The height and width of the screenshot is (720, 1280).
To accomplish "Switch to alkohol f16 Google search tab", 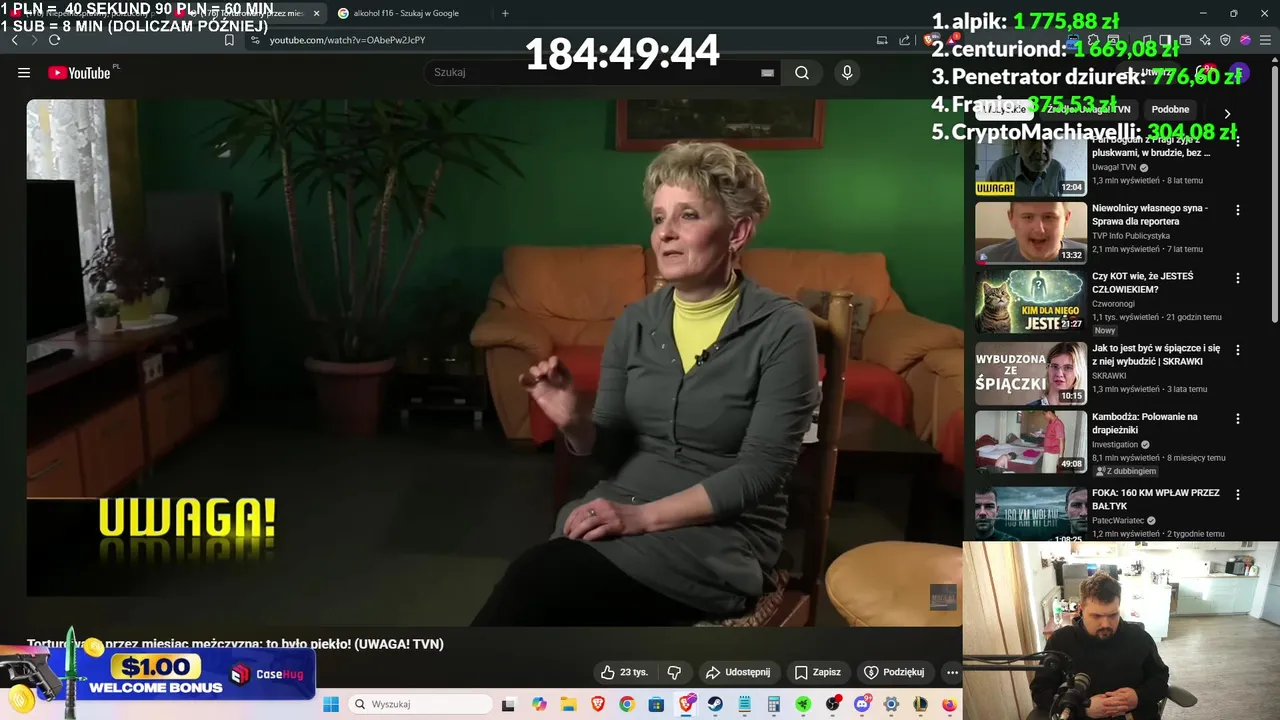I will click(x=405, y=13).
